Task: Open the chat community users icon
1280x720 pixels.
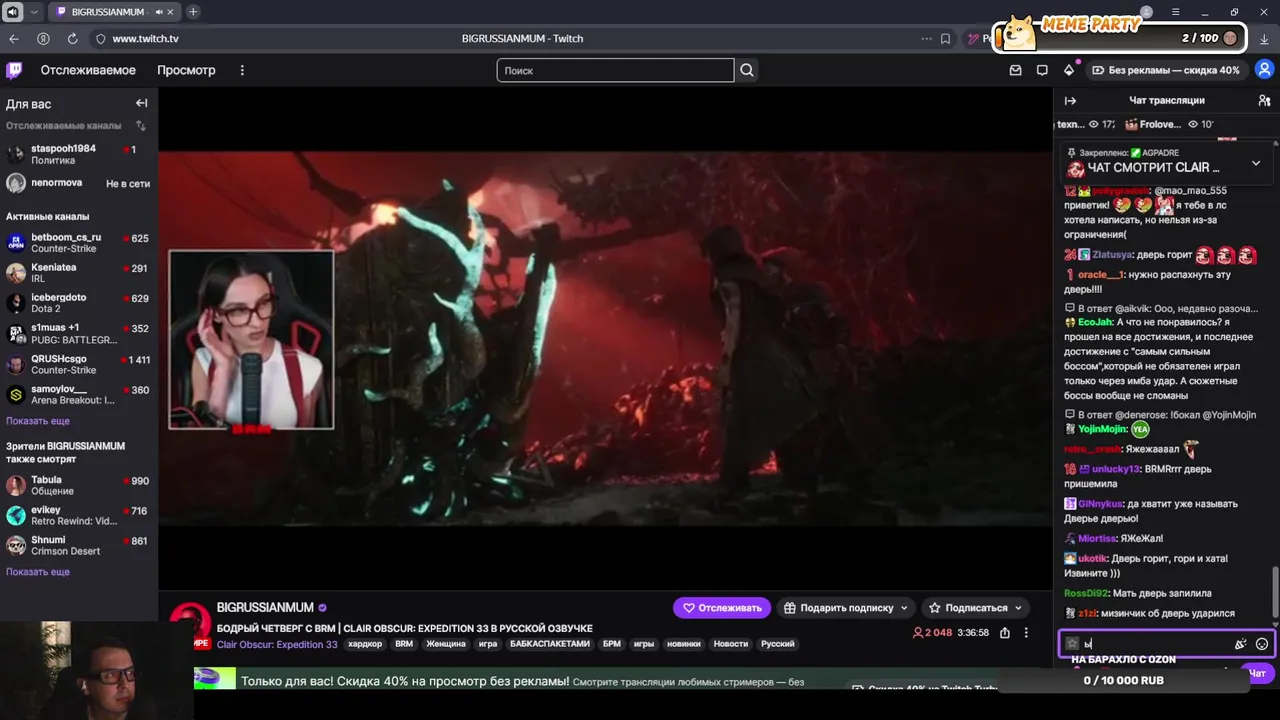Action: 1264,100
